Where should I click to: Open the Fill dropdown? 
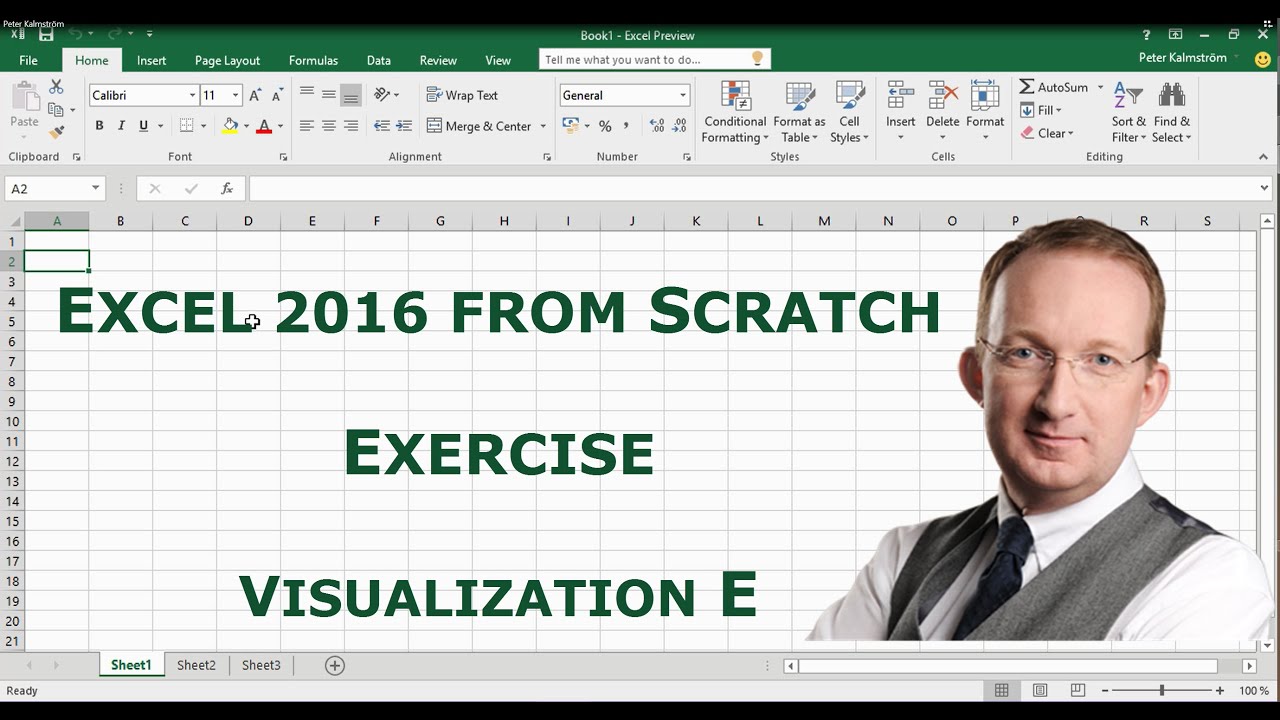click(x=1042, y=110)
